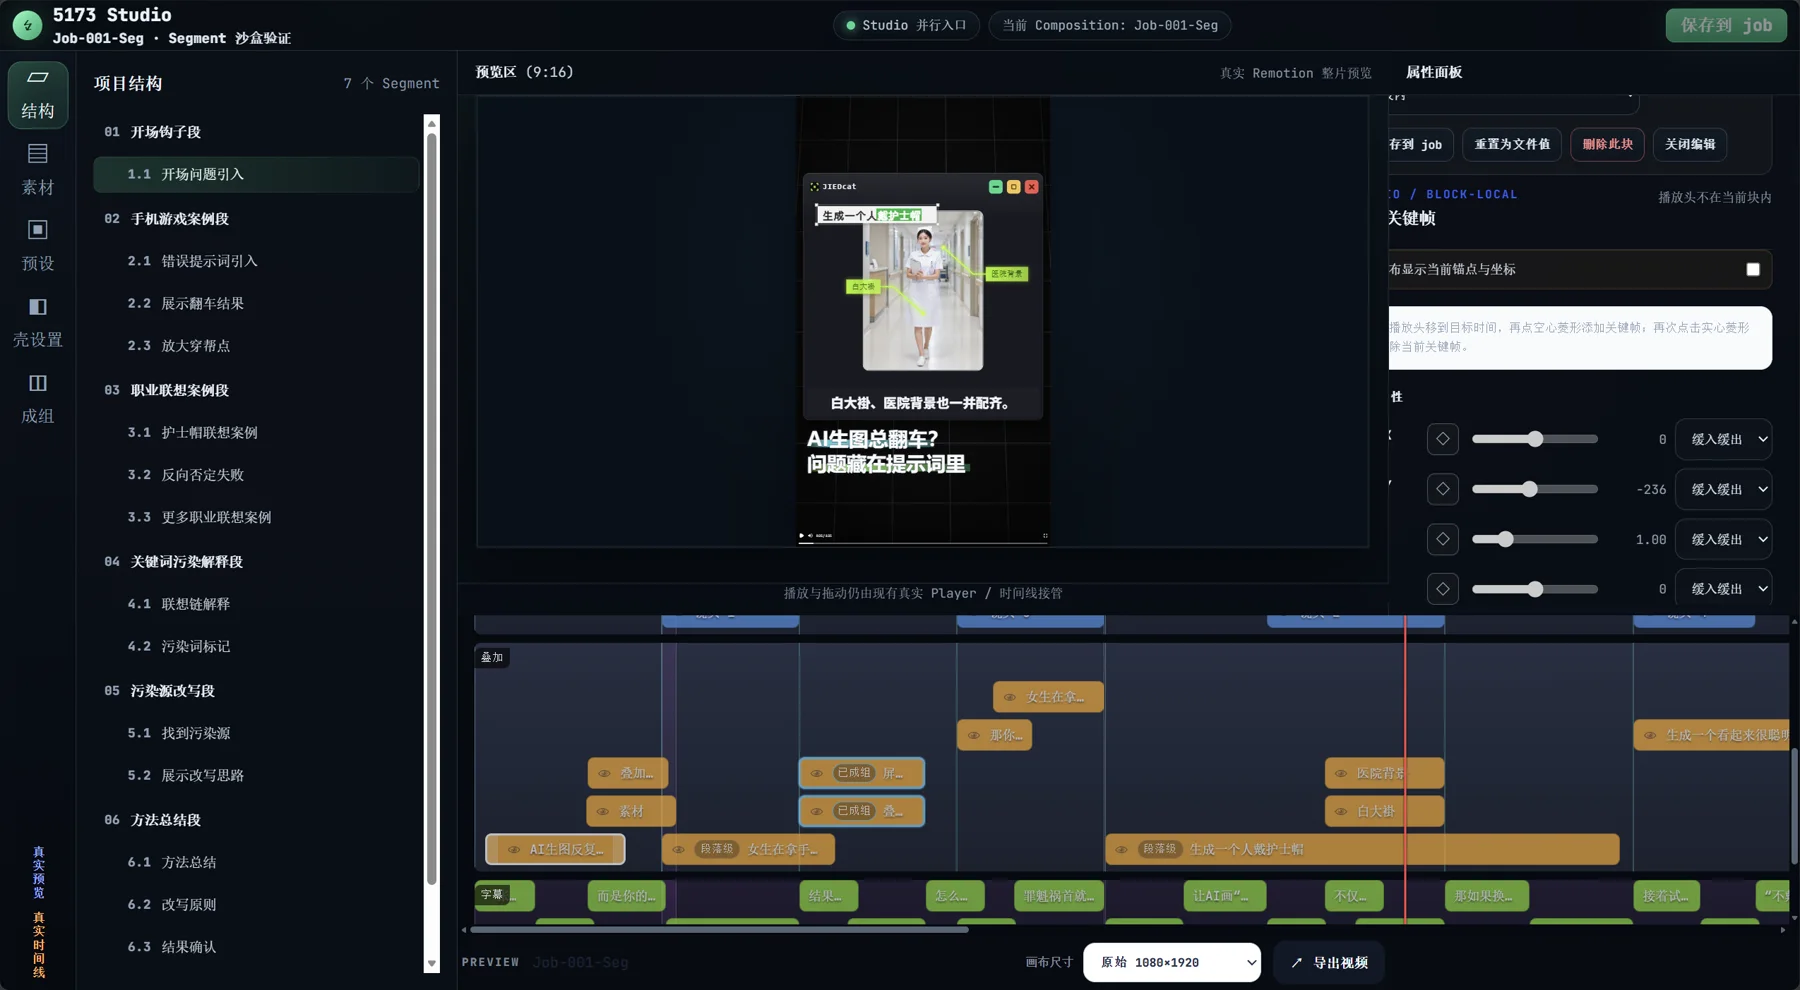The image size is (1800, 990).
Task: Click the 叠加 track label
Action: [x=492, y=657]
